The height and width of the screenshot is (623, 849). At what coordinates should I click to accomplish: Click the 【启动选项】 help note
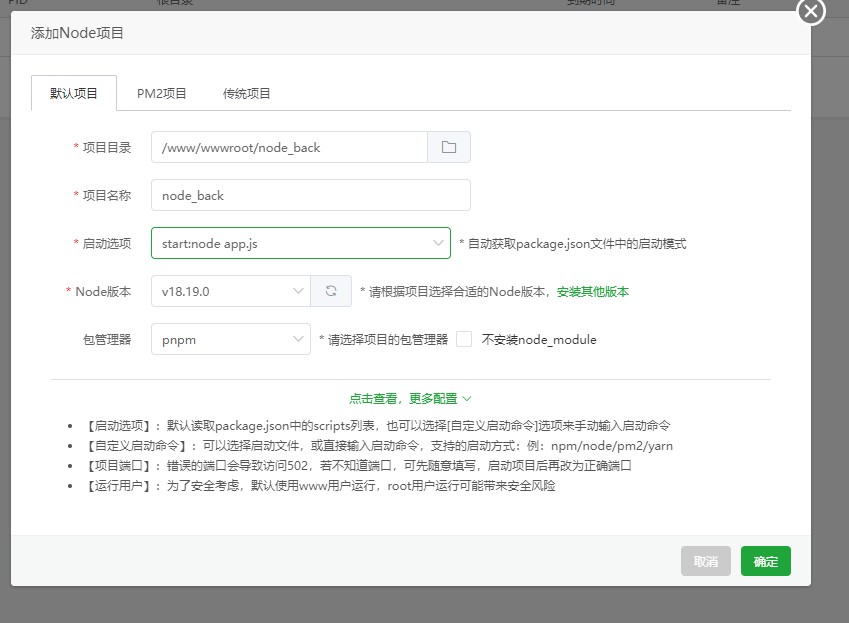(x=377, y=426)
